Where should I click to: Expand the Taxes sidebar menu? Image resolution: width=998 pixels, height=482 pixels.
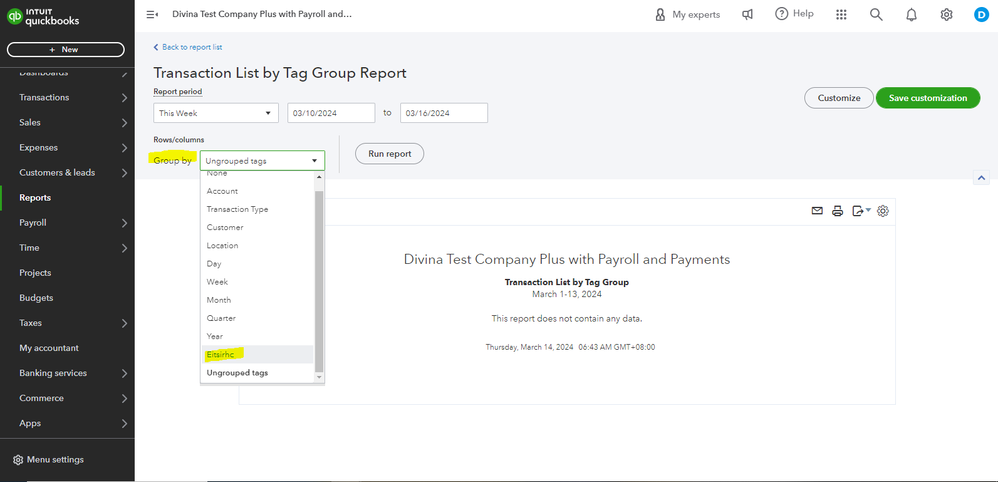(67, 323)
